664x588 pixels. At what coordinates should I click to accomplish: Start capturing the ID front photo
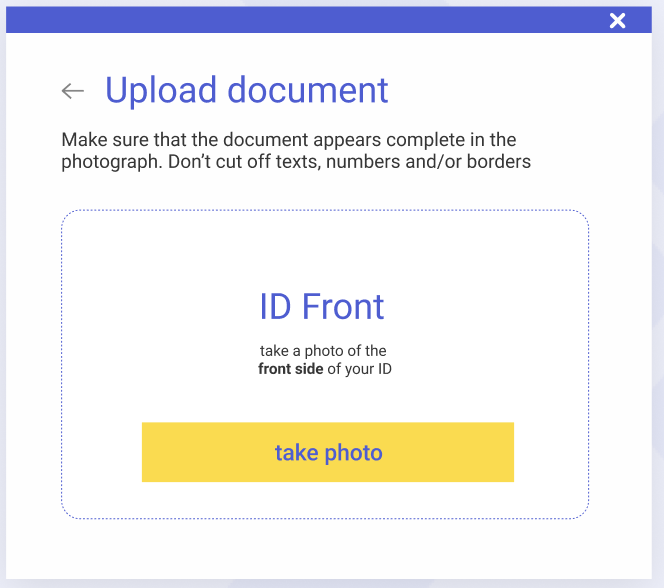click(x=328, y=452)
